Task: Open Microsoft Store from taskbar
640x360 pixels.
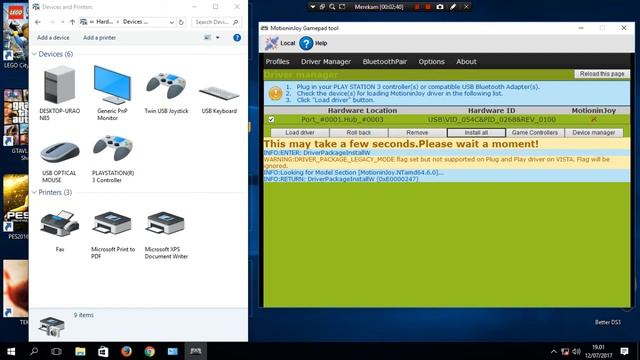Action: click(103, 351)
